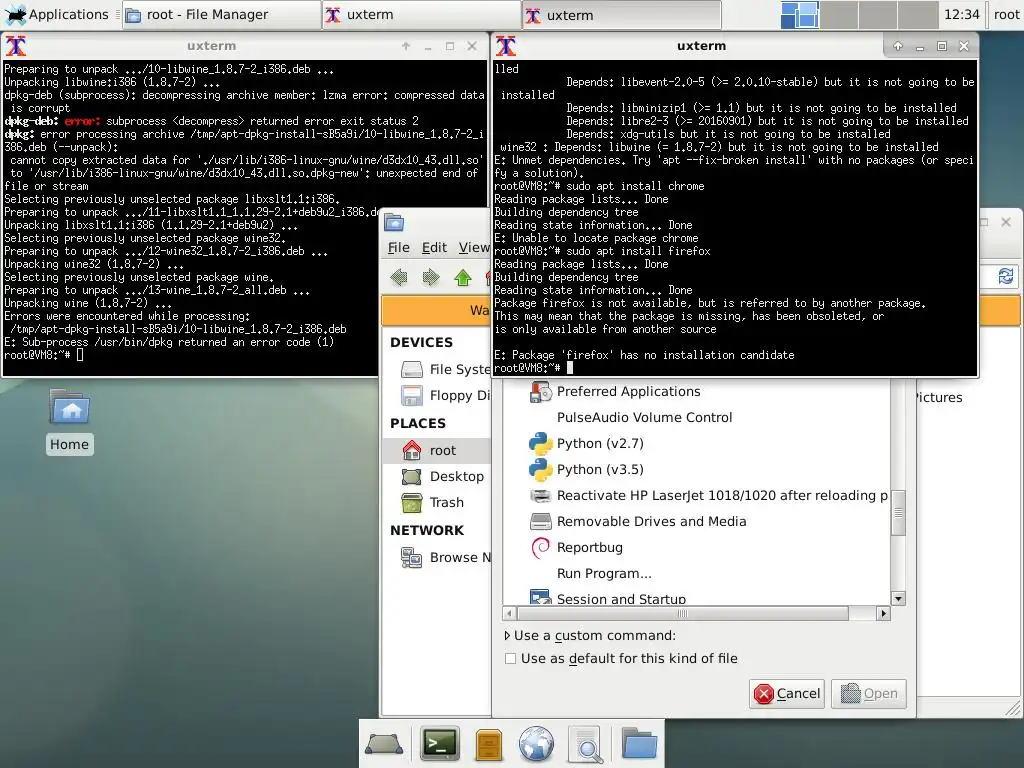Select the first uxterm taskbar button

pyautogui.click(x=422, y=14)
